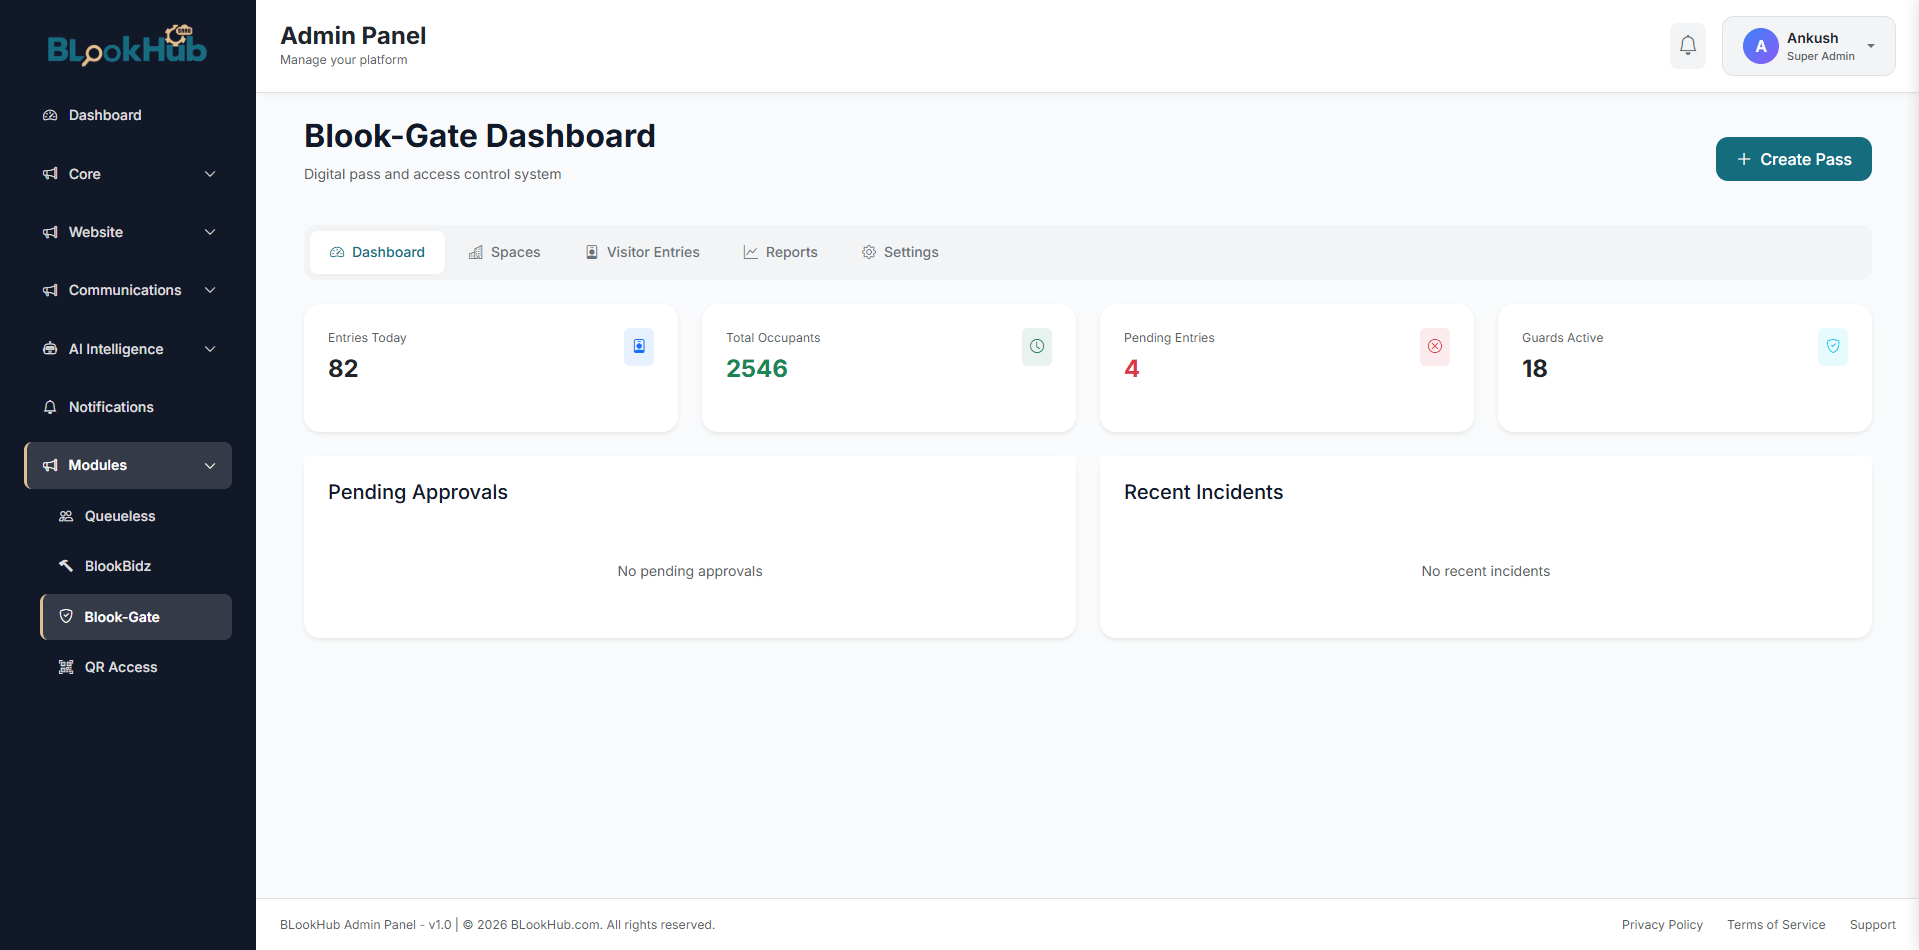Click the Notifications bell icon in sidebar
The image size is (1919, 950).
[x=50, y=407]
